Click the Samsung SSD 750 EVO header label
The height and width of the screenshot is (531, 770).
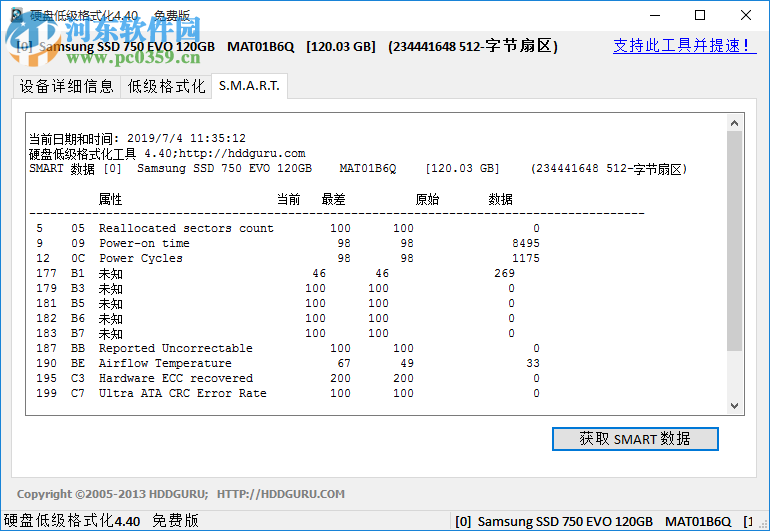coord(287,46)
